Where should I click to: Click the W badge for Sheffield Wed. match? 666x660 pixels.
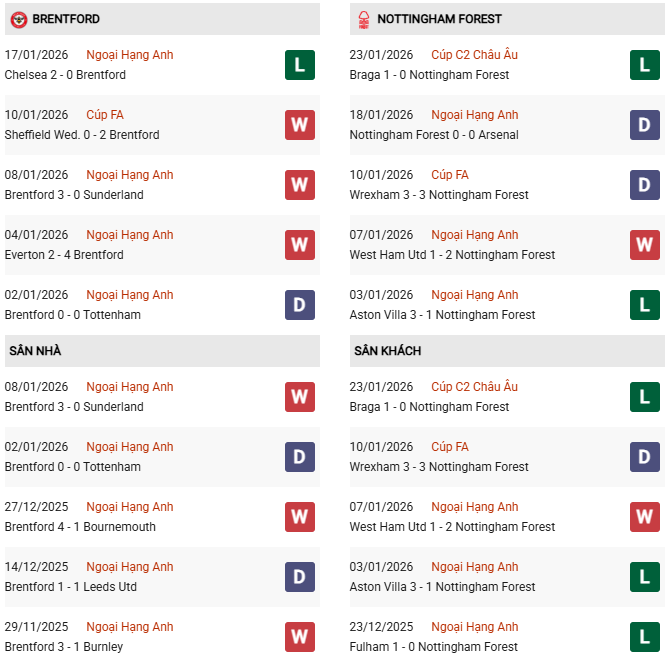299,125
